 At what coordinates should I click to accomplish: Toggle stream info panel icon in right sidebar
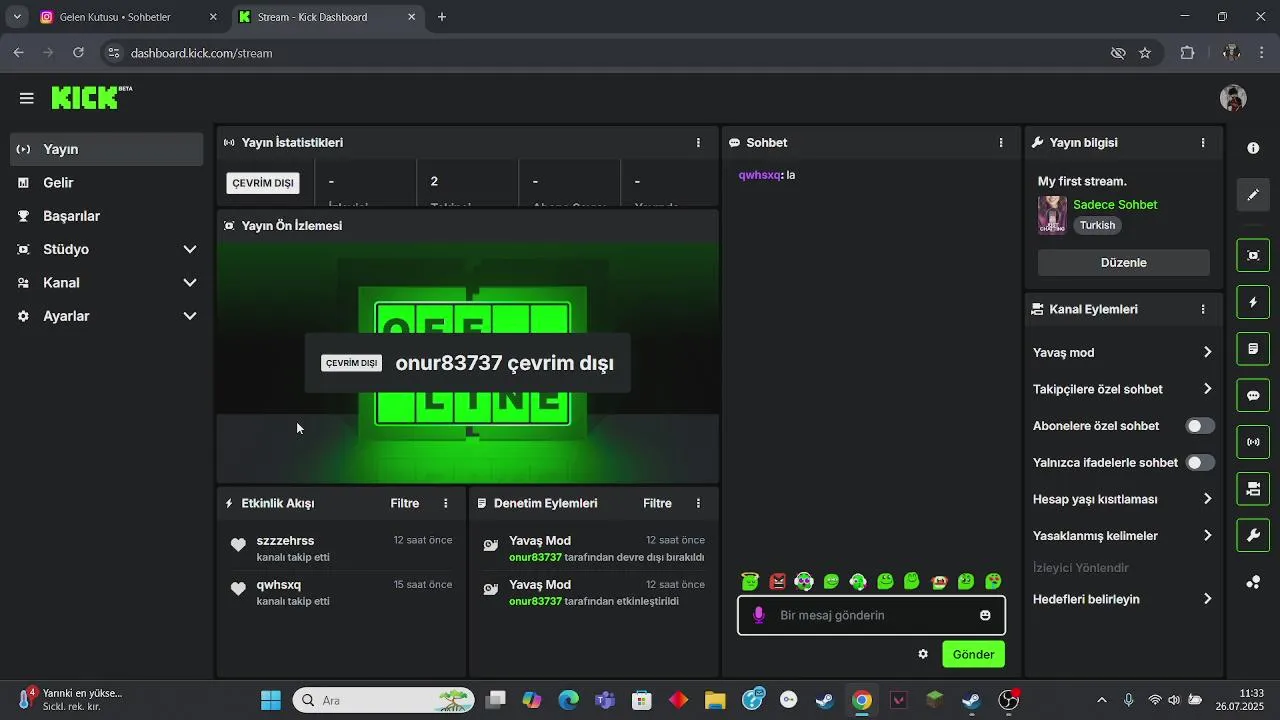pyautogui.click(x=1253, y=489)
